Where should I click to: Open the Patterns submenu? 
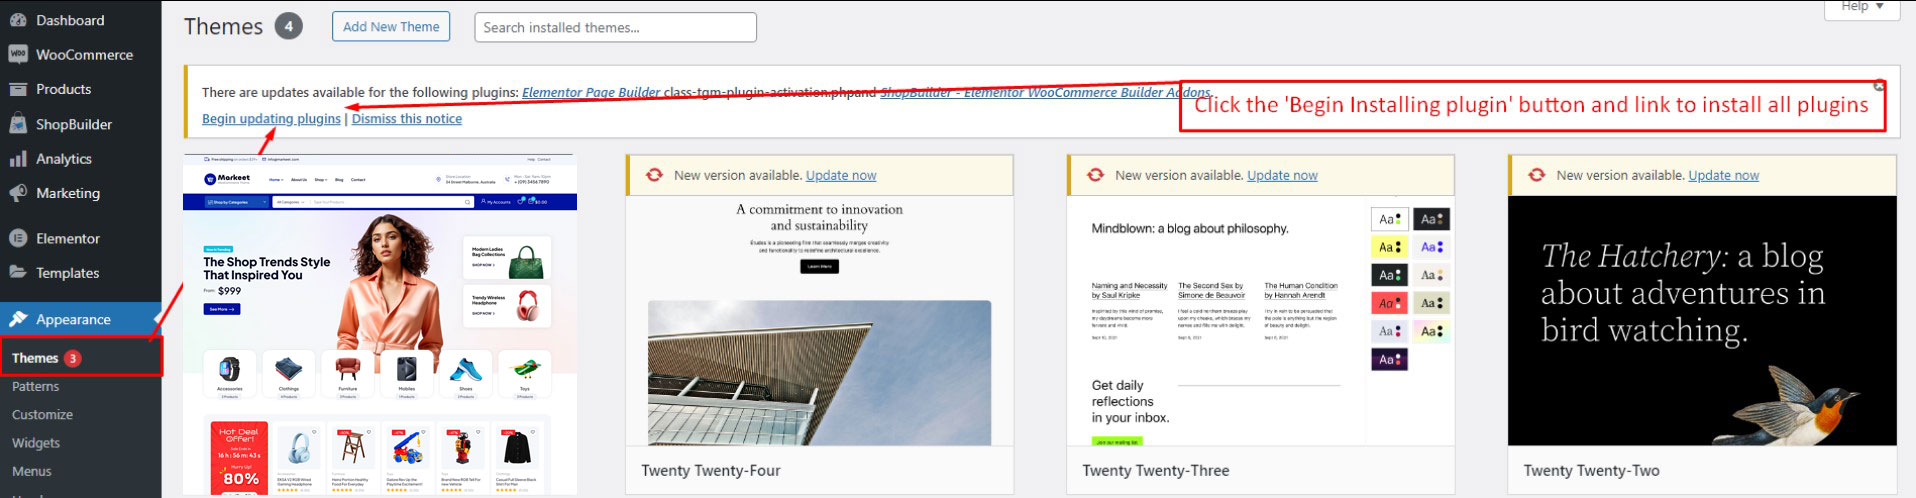coord(36,386)
